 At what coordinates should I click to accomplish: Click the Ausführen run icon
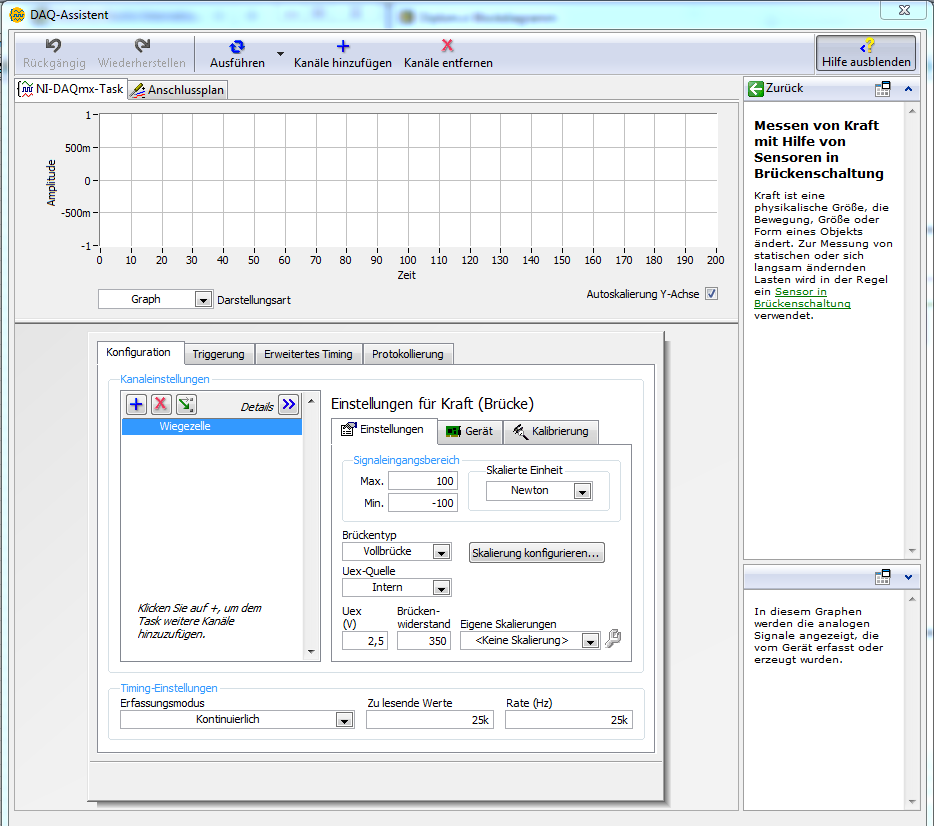pos(237,47)
